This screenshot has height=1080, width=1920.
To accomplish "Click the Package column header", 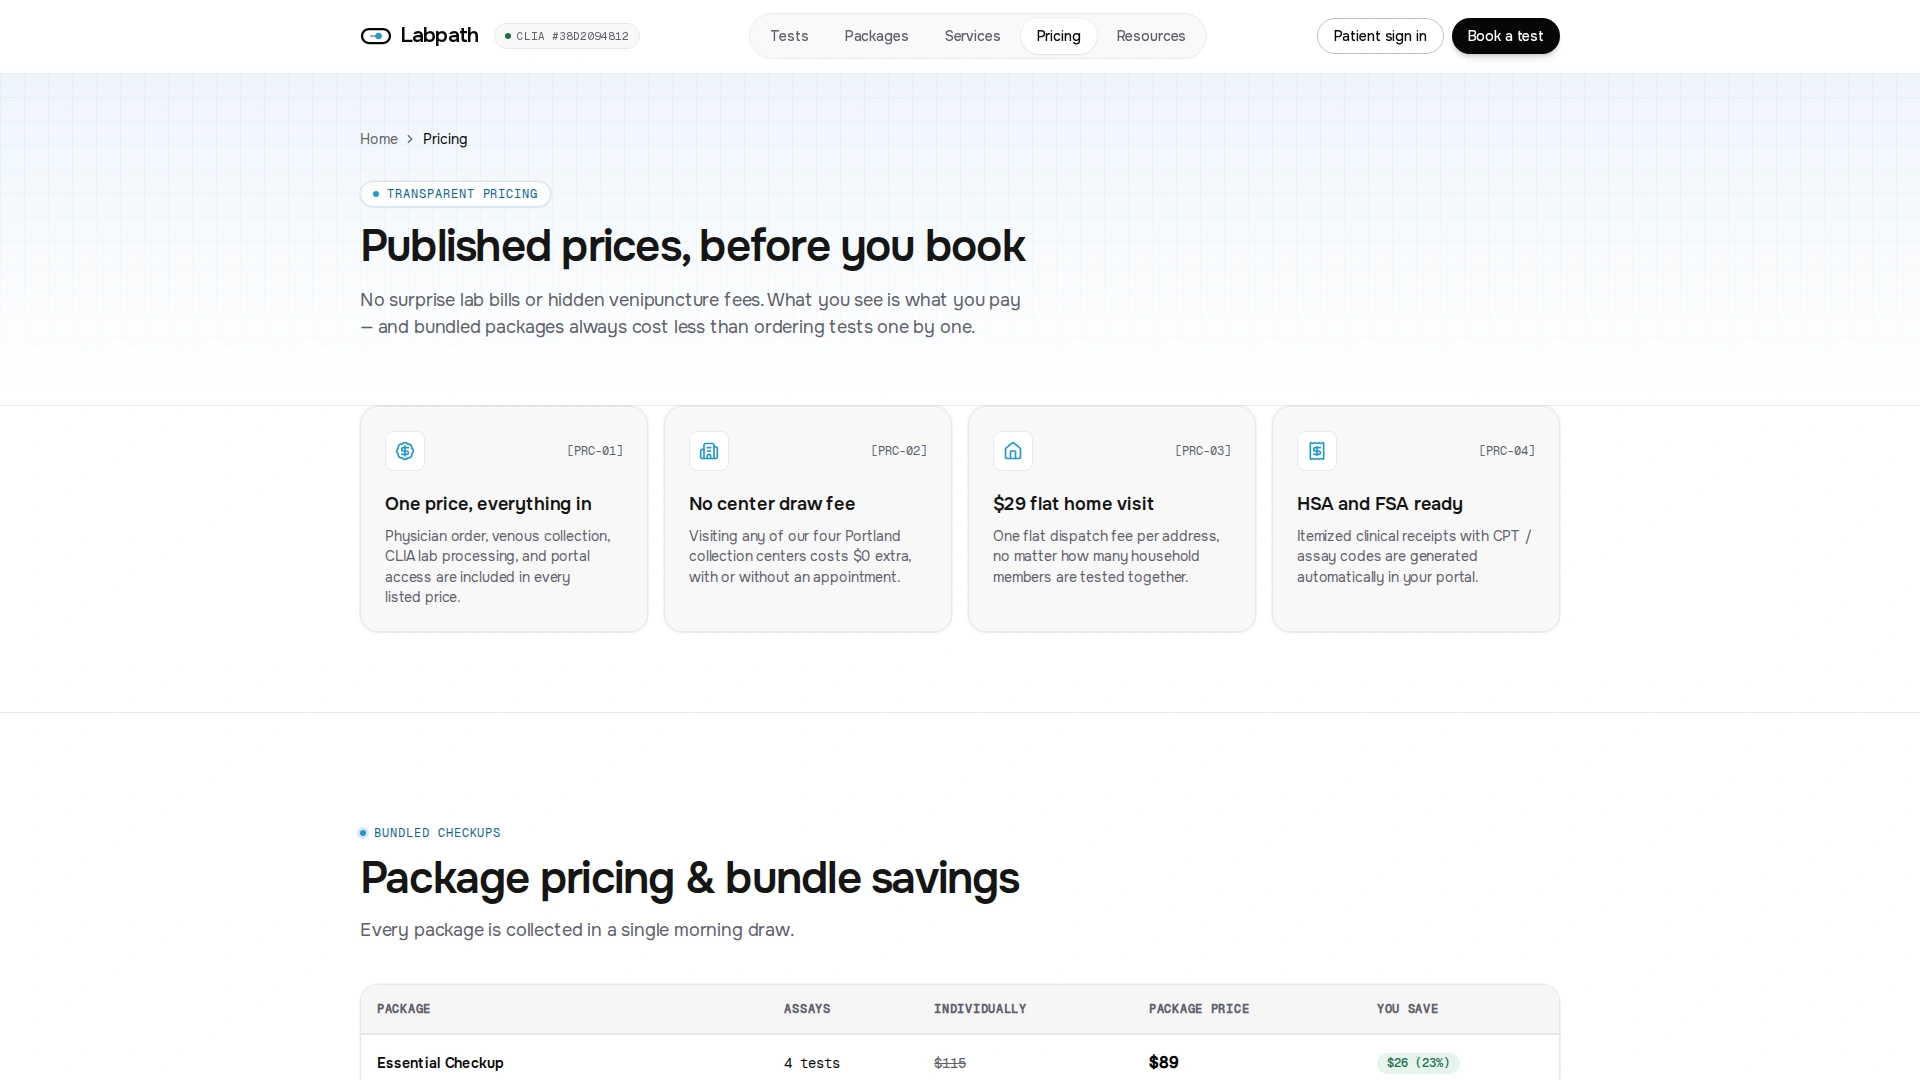I will tap(404, 1009).
